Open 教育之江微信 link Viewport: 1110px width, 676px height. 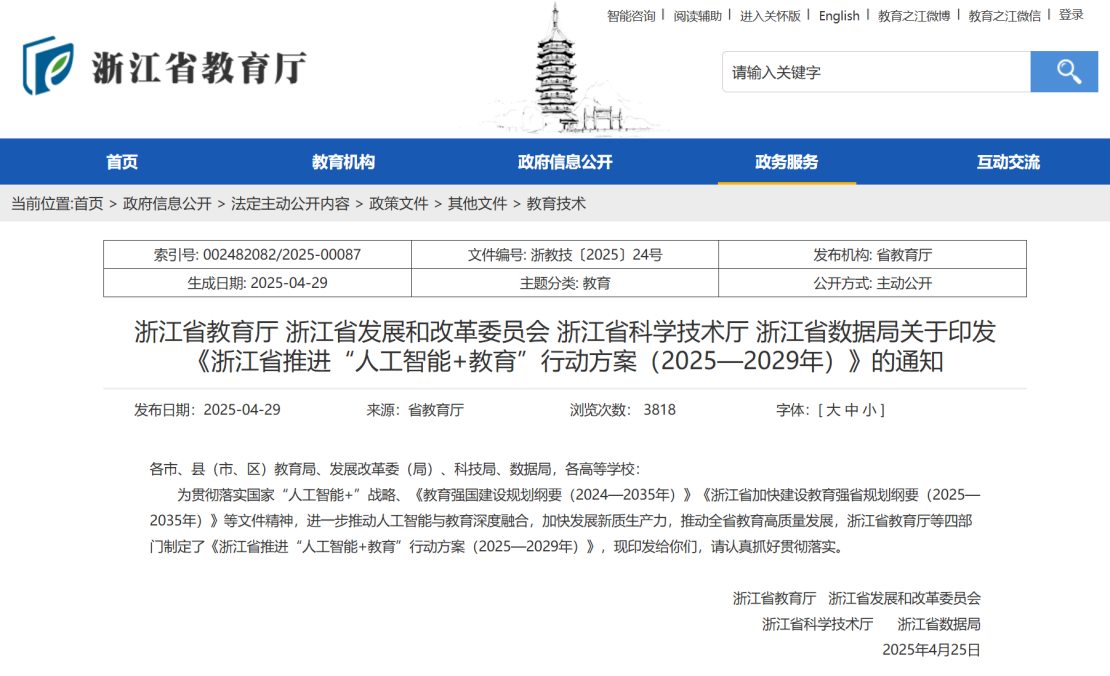coord(1004,16)
